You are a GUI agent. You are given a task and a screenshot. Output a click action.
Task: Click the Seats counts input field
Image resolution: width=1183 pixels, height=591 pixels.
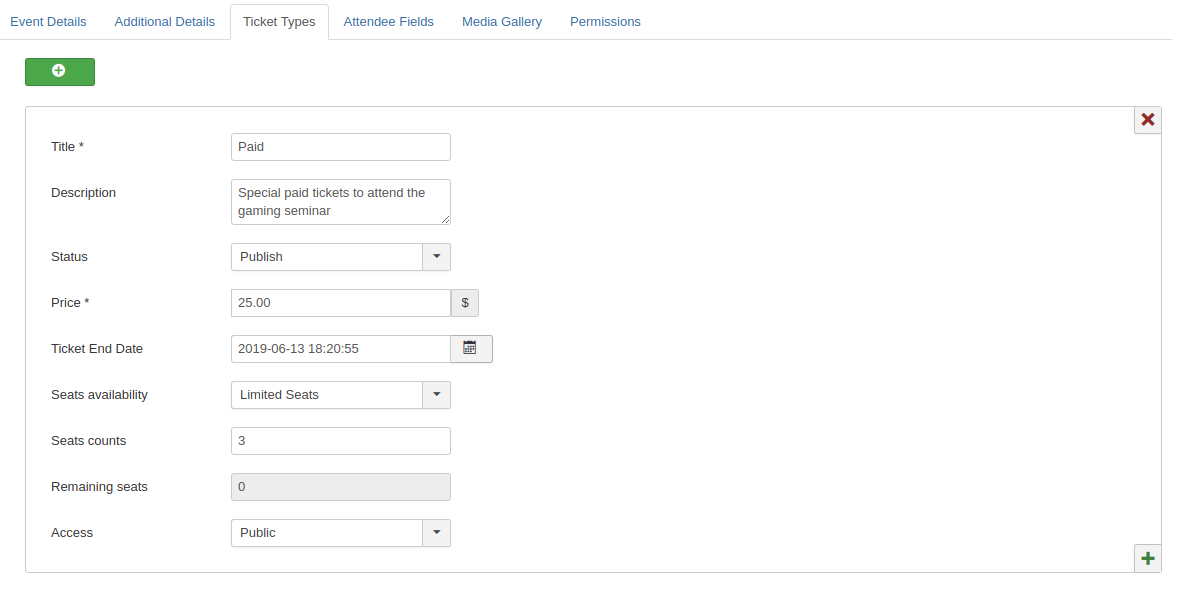[x=341, y=441]
